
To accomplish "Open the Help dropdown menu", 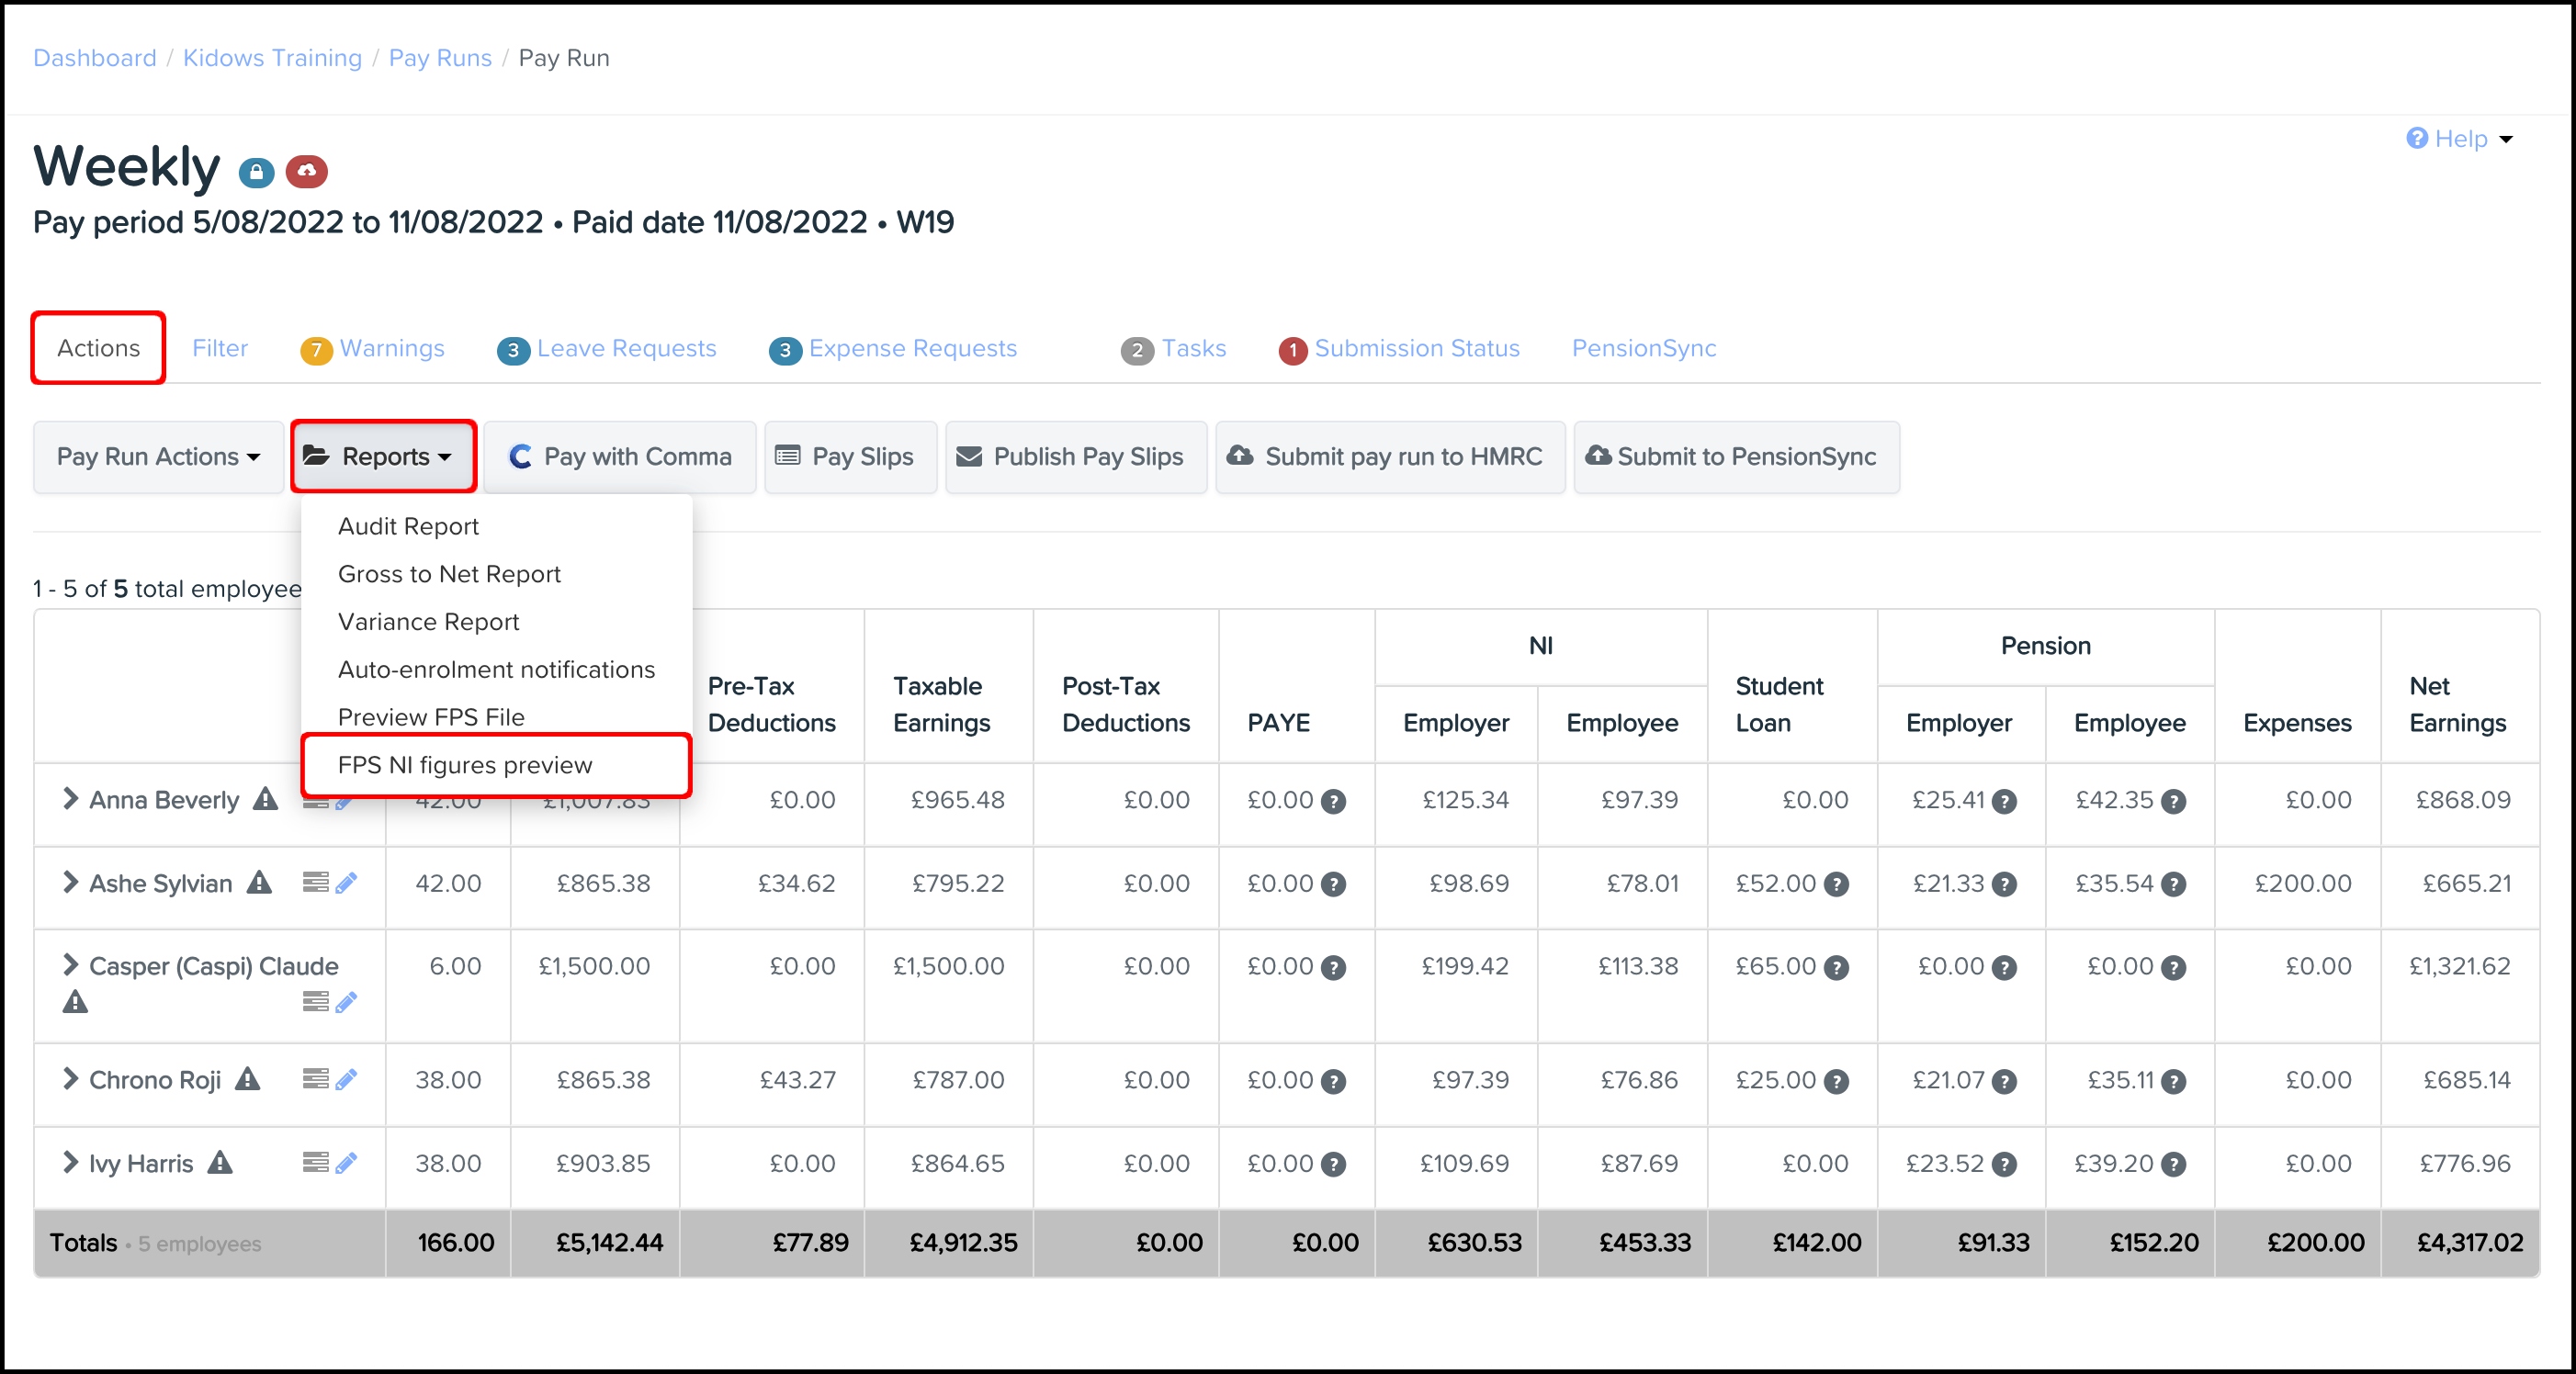I will pyautogui.click(x=2459, y=139).
